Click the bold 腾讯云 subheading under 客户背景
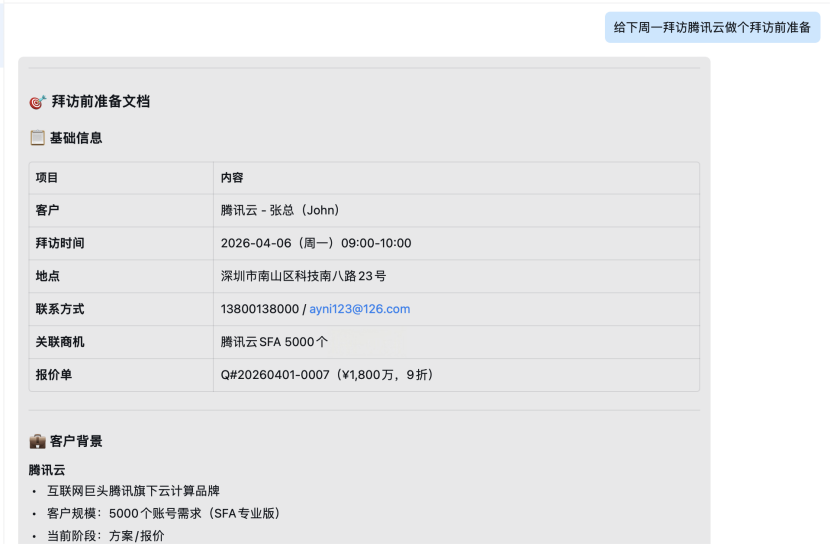The width and height of the screenshot is (830, 544). click(49, 469)
